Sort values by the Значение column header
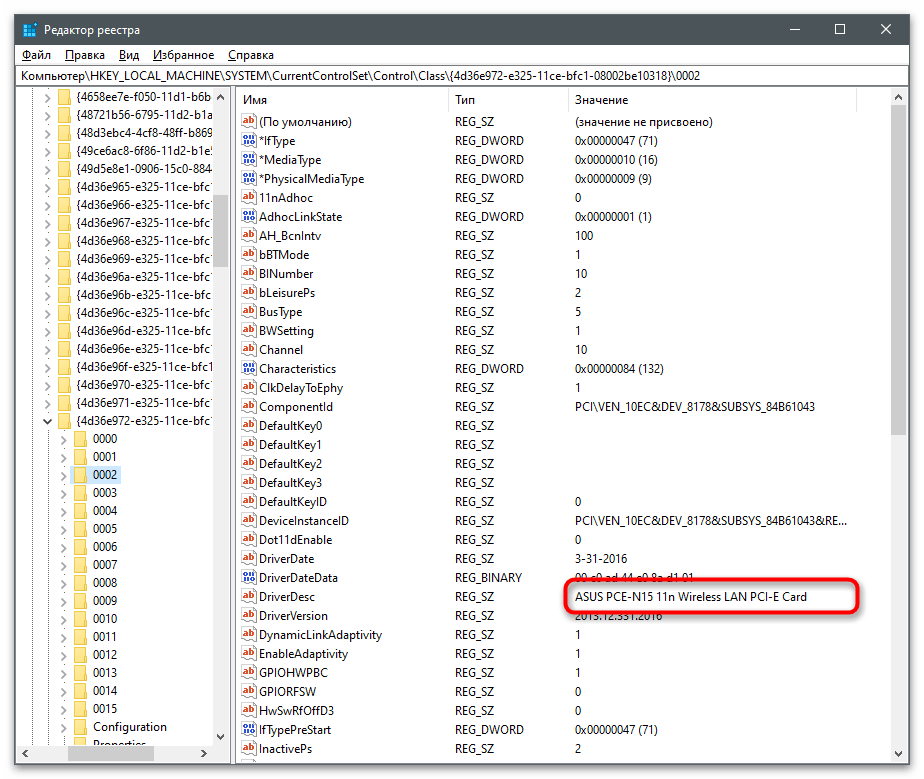 coord(712,100)
